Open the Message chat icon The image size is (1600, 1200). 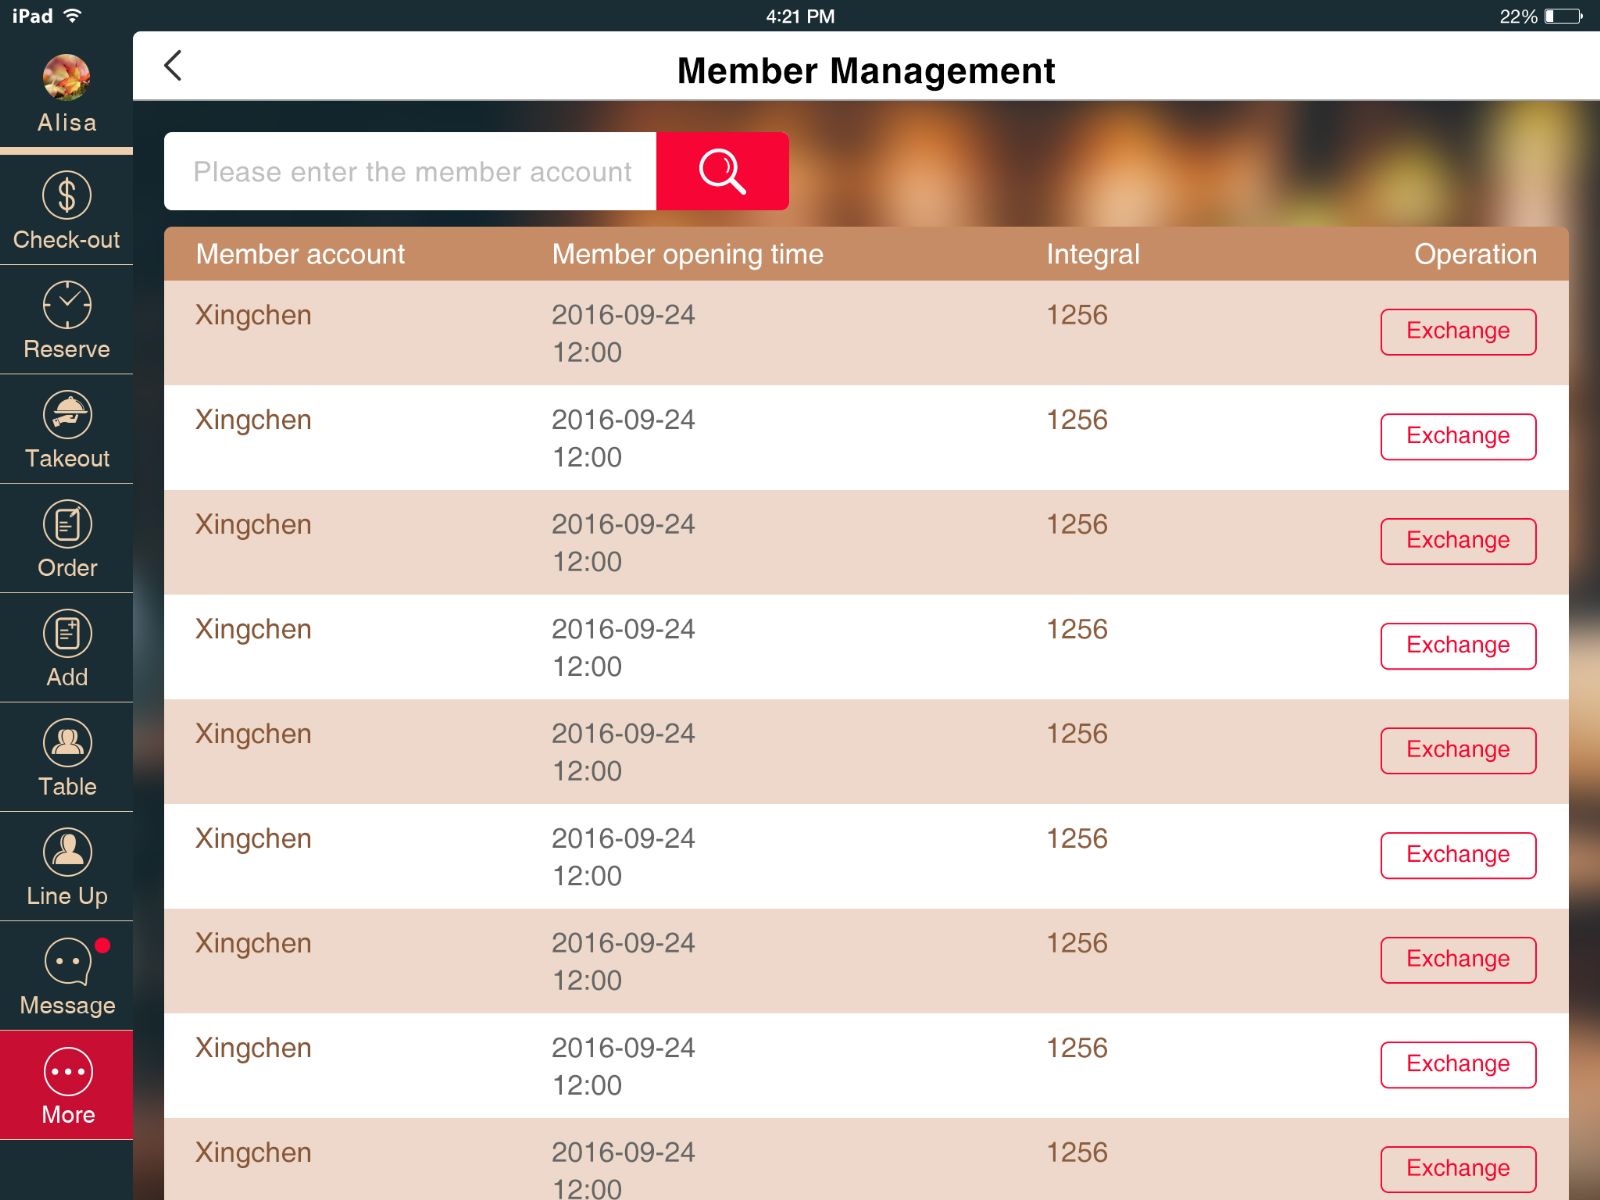click(66, 962)
